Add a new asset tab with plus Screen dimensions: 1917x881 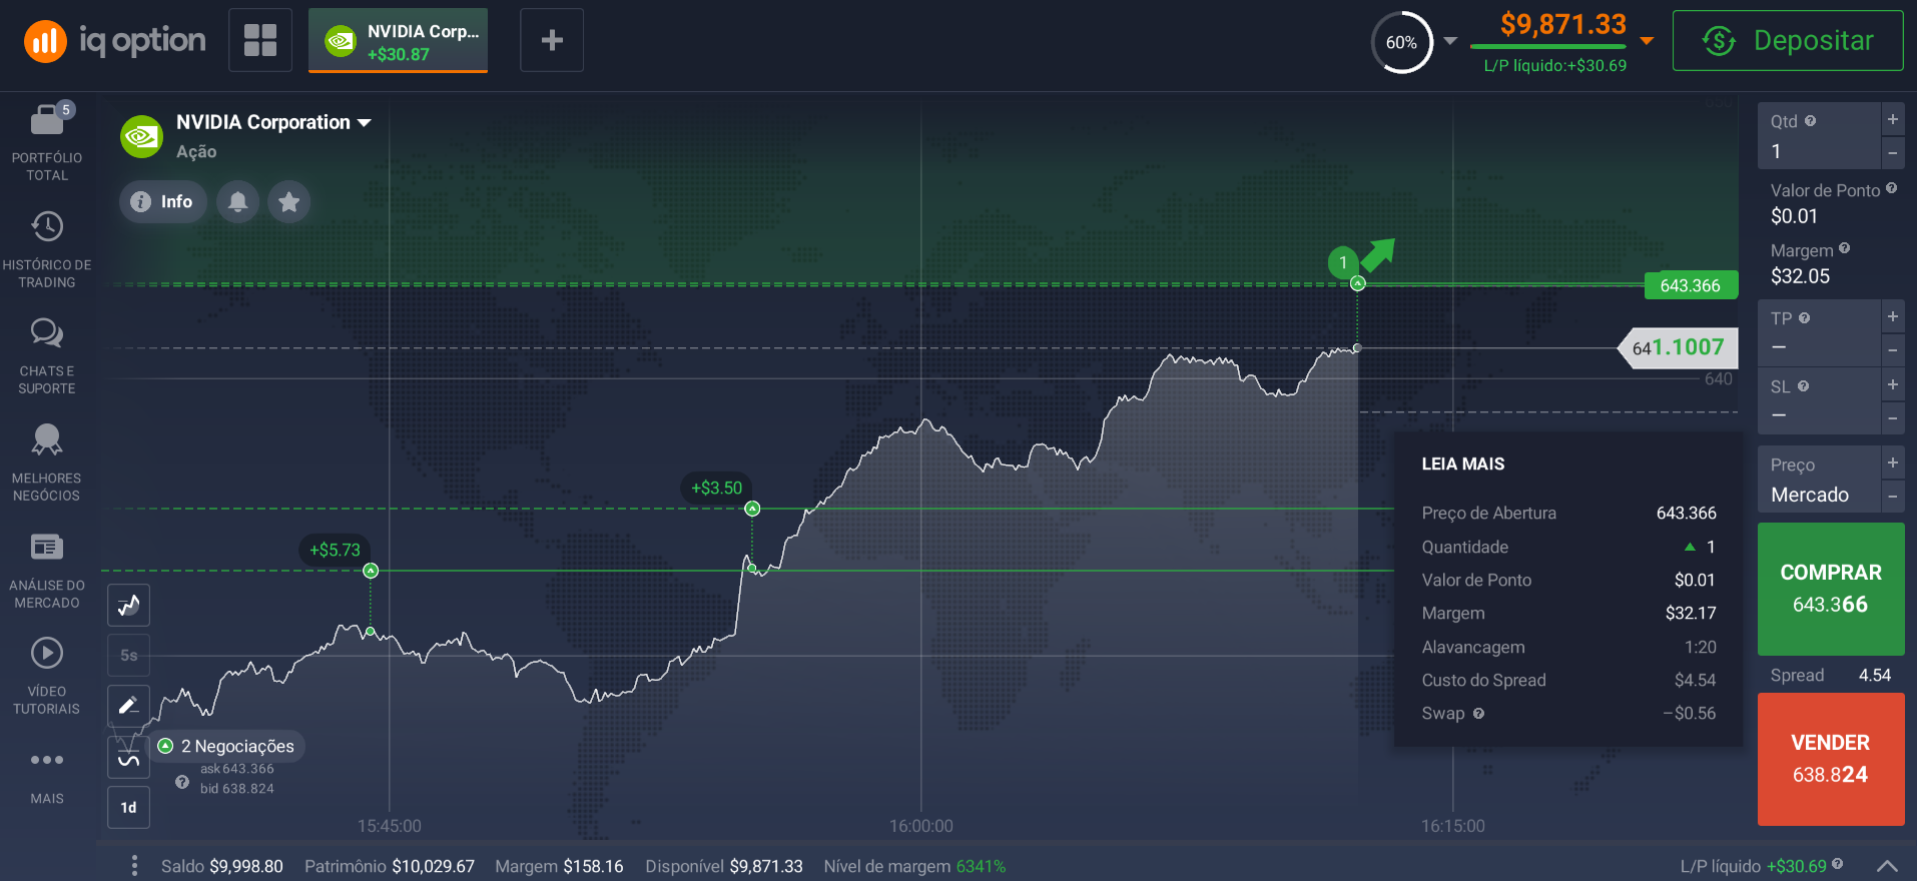click(x=552, y=40)
